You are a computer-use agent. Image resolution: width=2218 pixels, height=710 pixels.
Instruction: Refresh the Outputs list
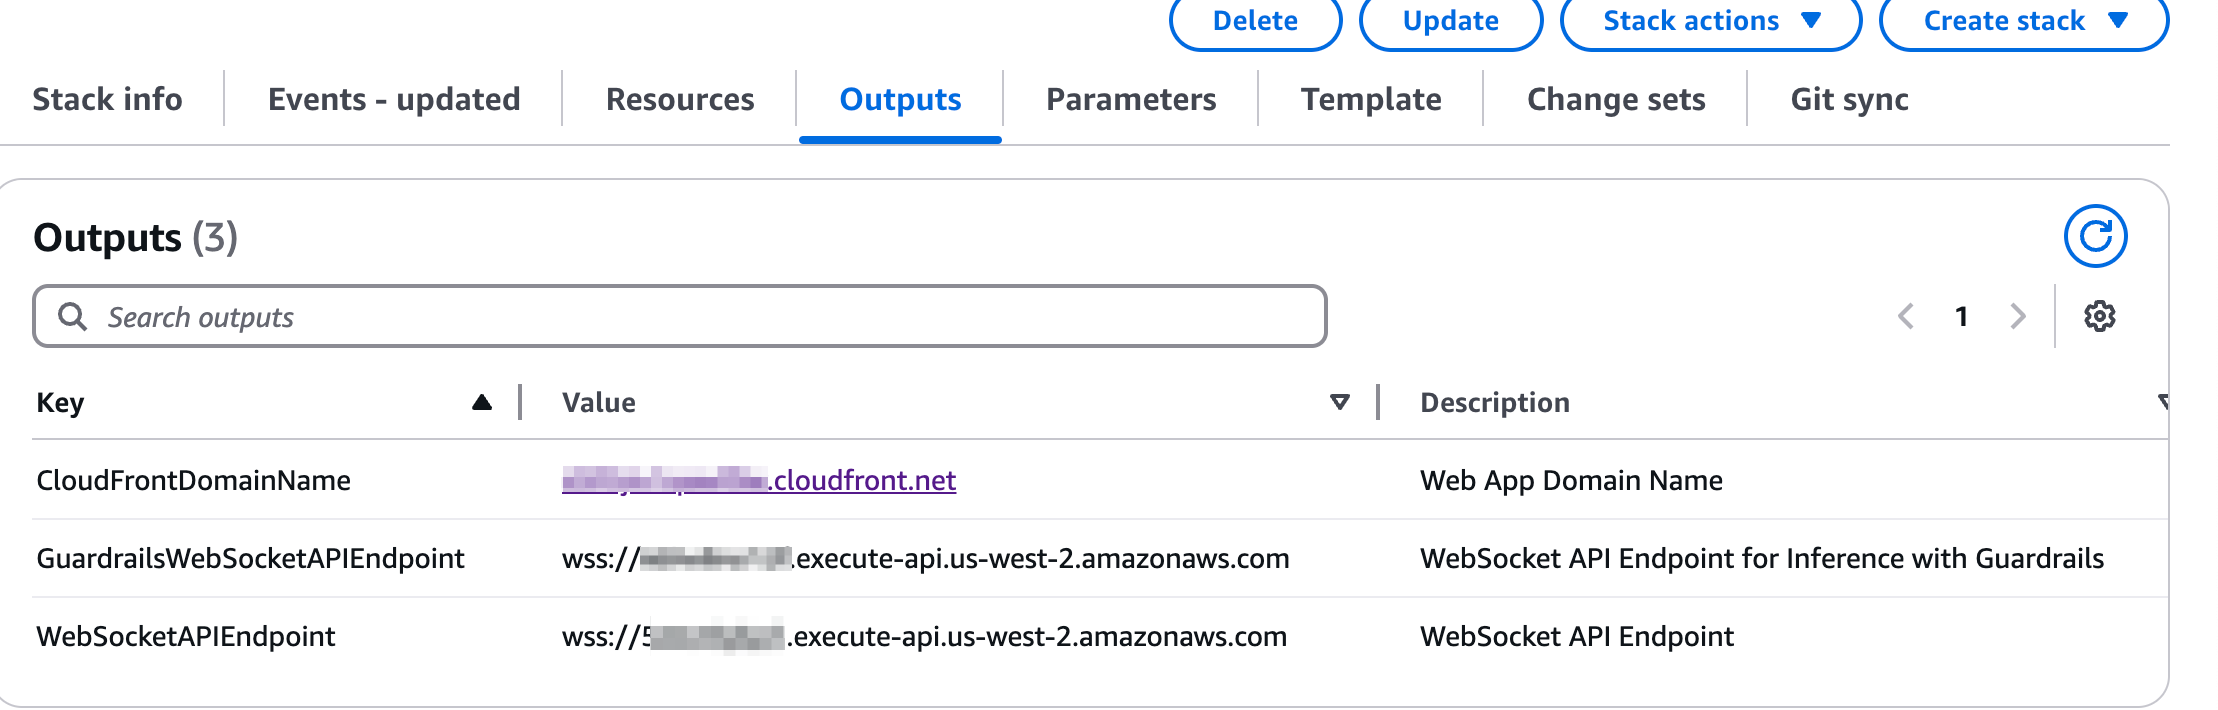click(2095, 237)
